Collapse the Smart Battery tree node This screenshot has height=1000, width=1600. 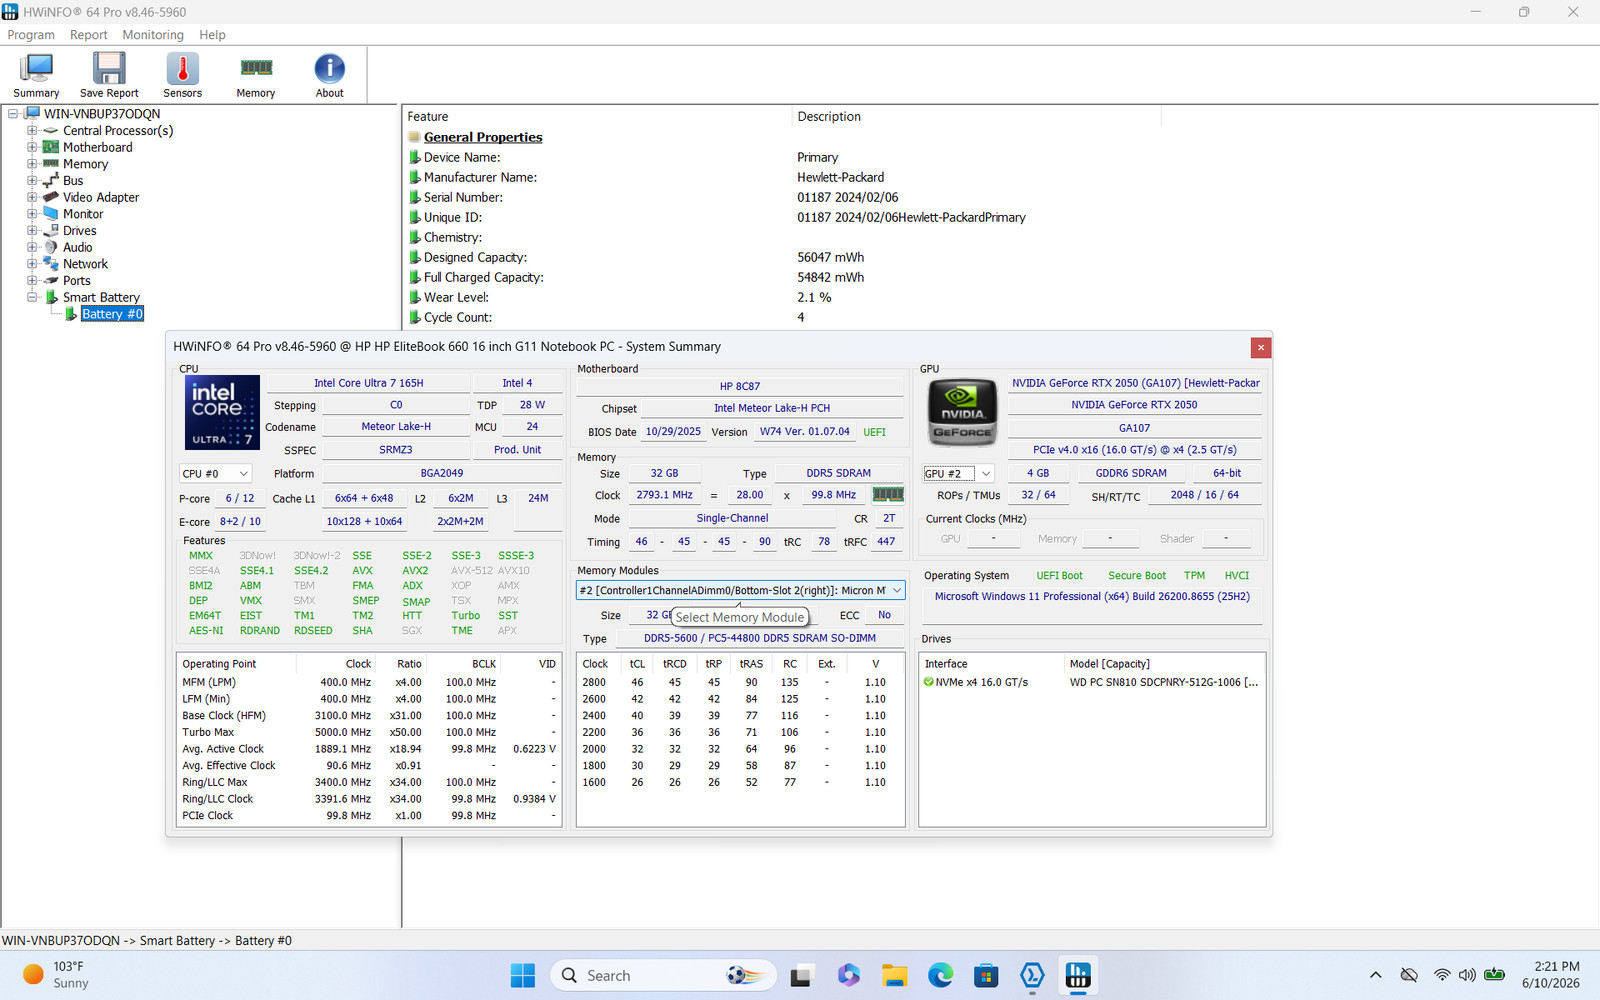pos(32,297)
